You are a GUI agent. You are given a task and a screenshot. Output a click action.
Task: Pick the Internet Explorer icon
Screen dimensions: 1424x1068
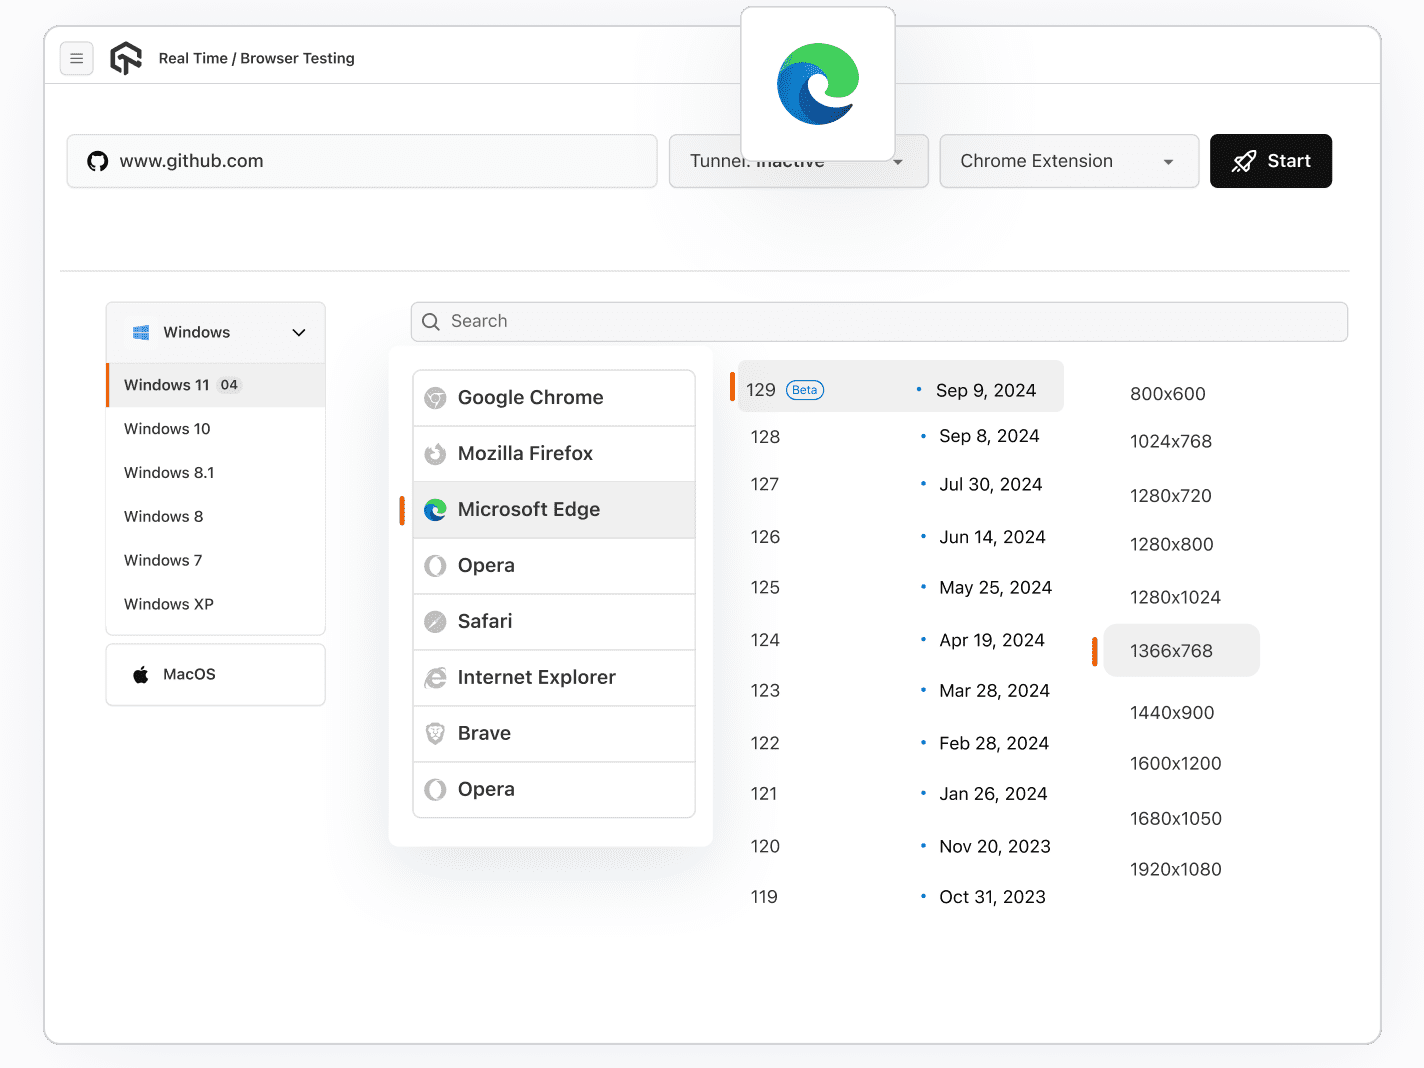tap(435, 677)
